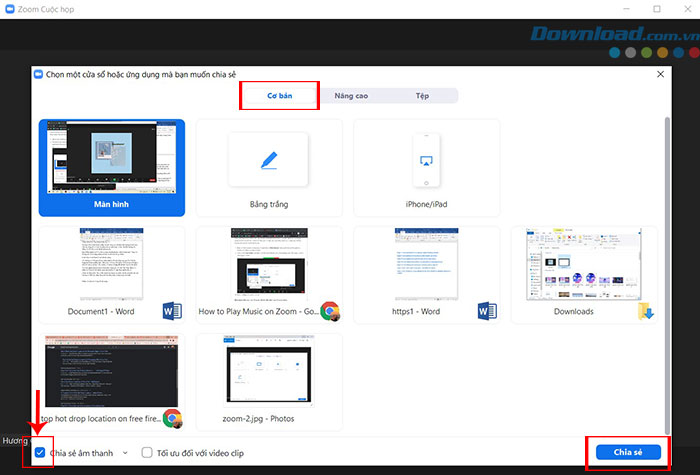Click the share window list scrollbar
Screen dimensions: 700x475
point(667,275)
